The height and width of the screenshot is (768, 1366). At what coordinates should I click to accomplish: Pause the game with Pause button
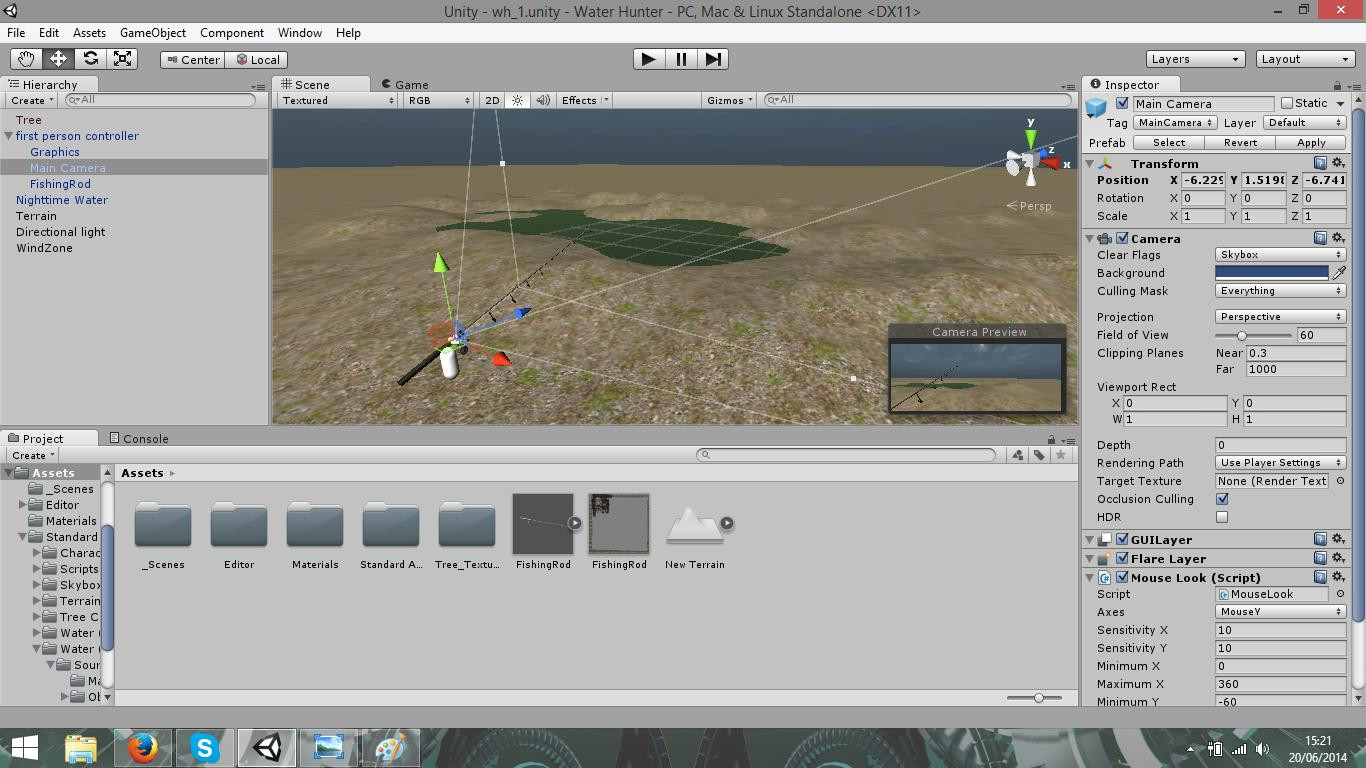(681, 59)
